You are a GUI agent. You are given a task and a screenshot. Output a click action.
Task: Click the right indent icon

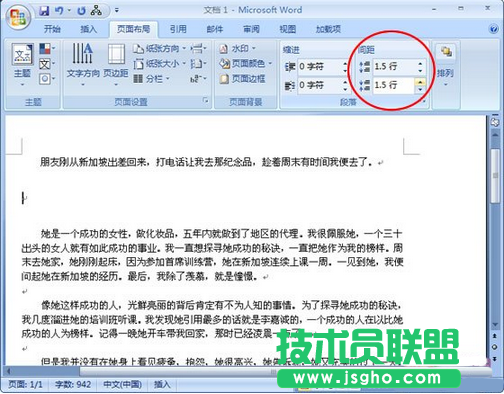[290, 85]
